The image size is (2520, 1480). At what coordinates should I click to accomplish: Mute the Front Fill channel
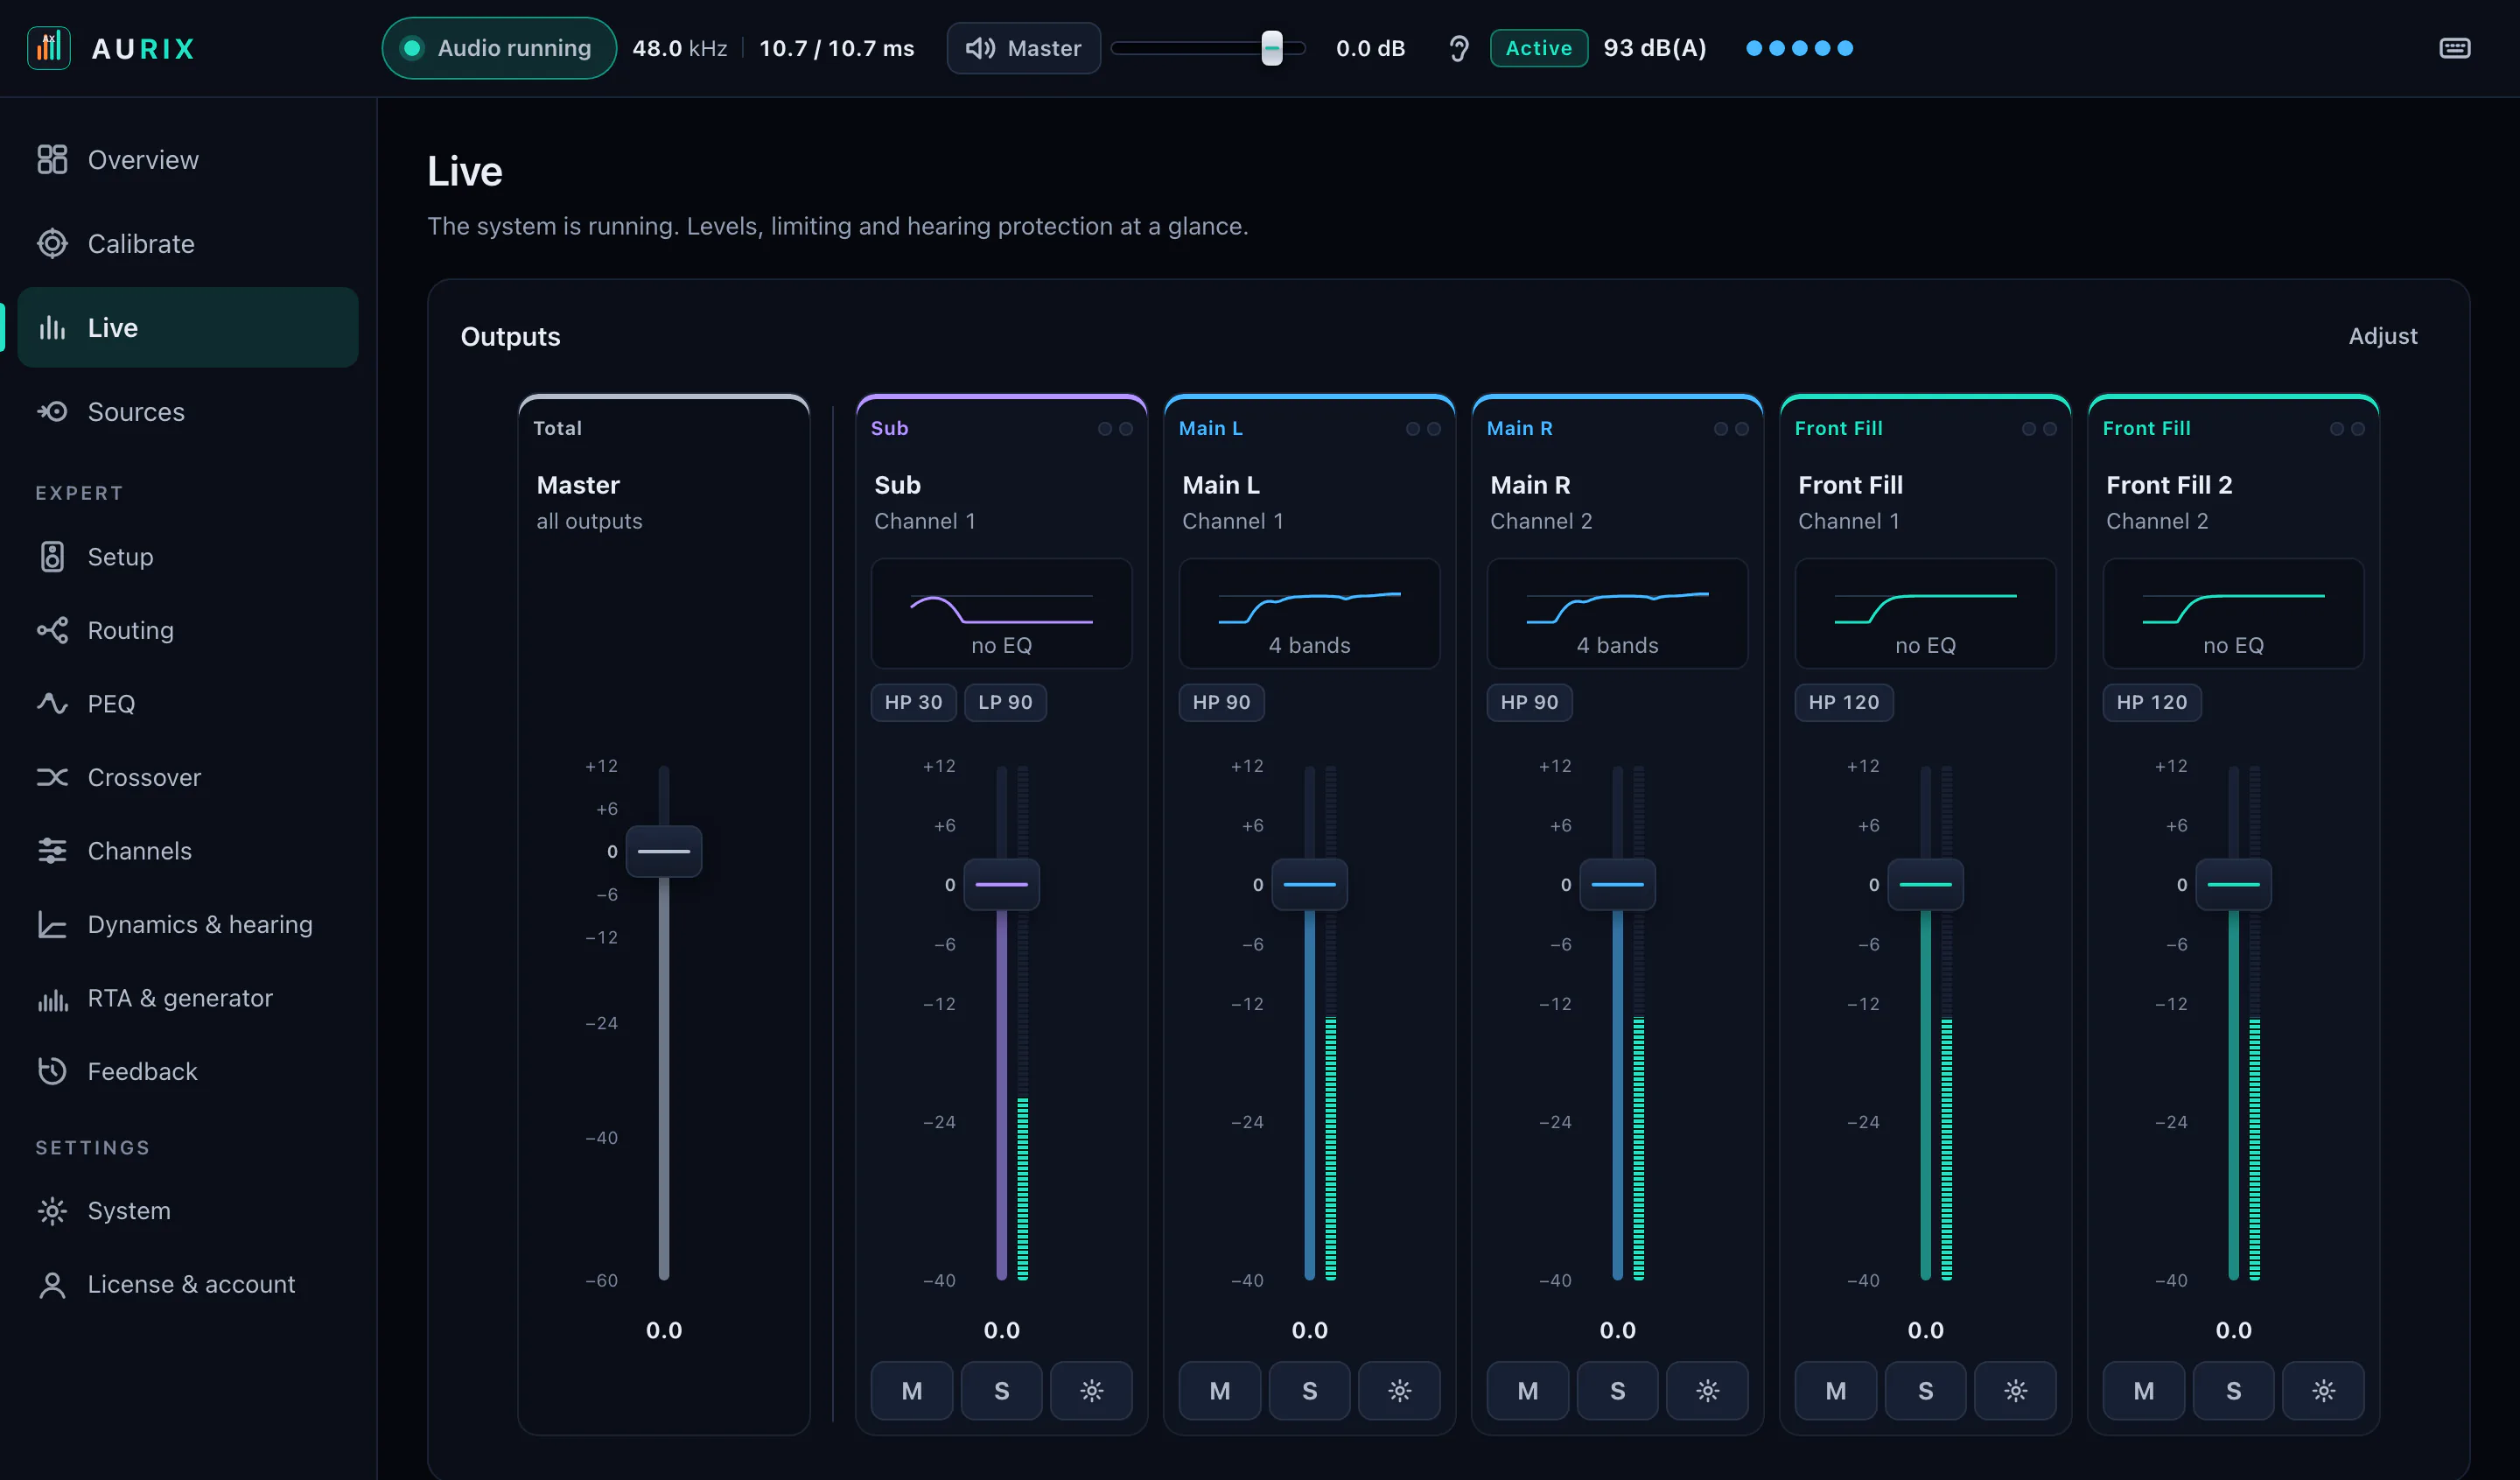pos(1835,1390)
